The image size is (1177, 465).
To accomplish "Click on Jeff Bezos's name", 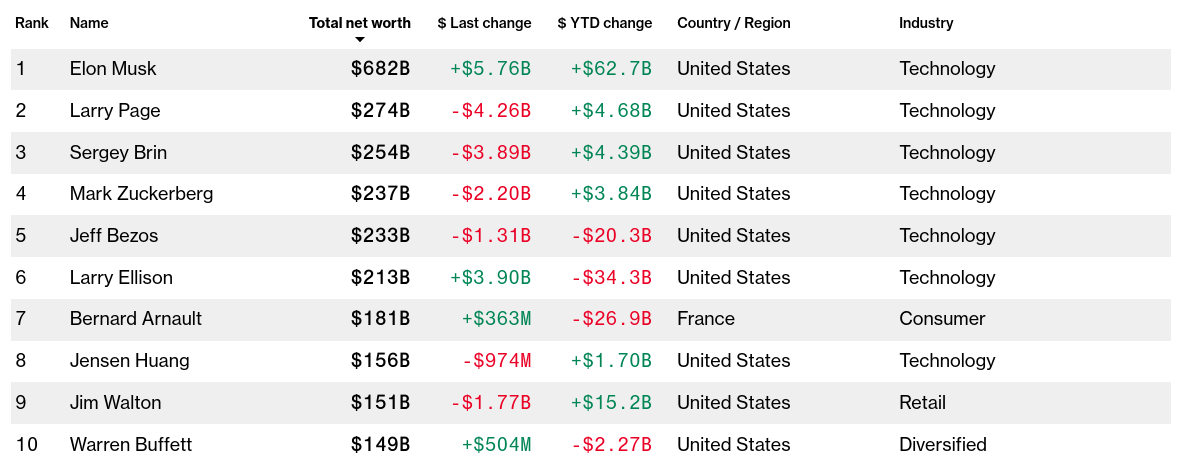I will 114,236.
